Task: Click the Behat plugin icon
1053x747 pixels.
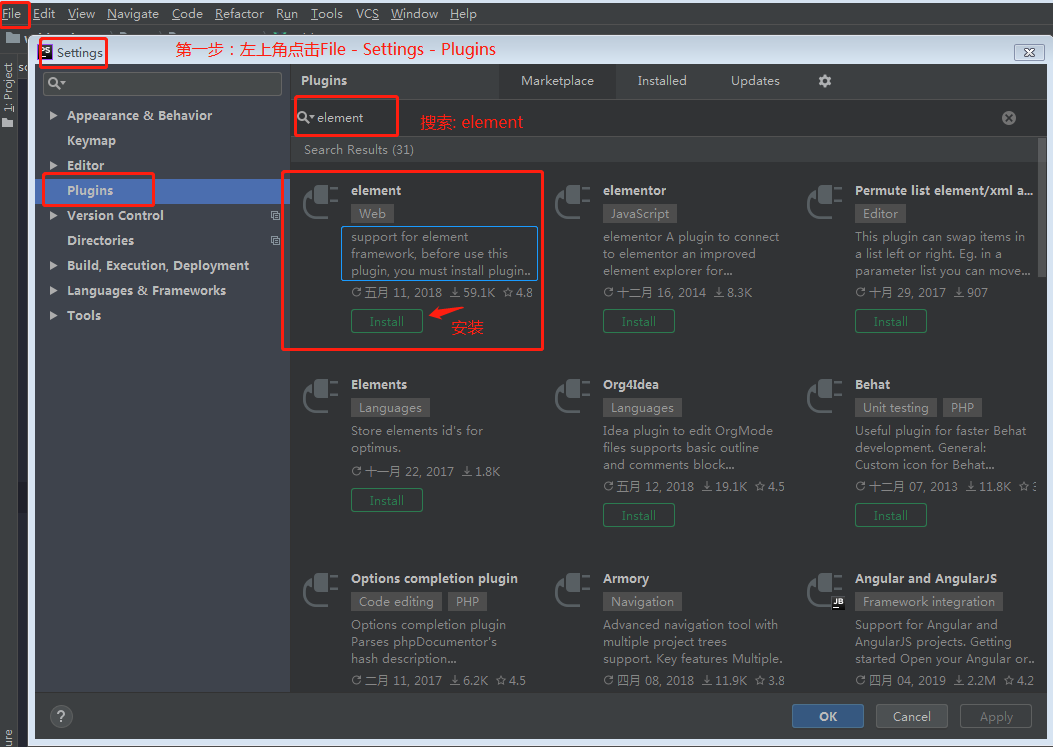Action: (x=824, y=396)
